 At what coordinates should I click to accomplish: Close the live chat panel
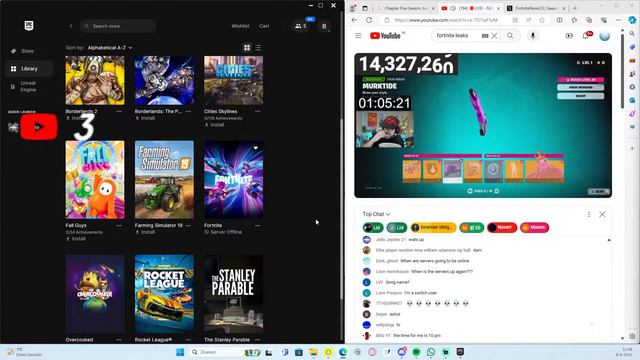pyautogui.click(x=602, y=214)
